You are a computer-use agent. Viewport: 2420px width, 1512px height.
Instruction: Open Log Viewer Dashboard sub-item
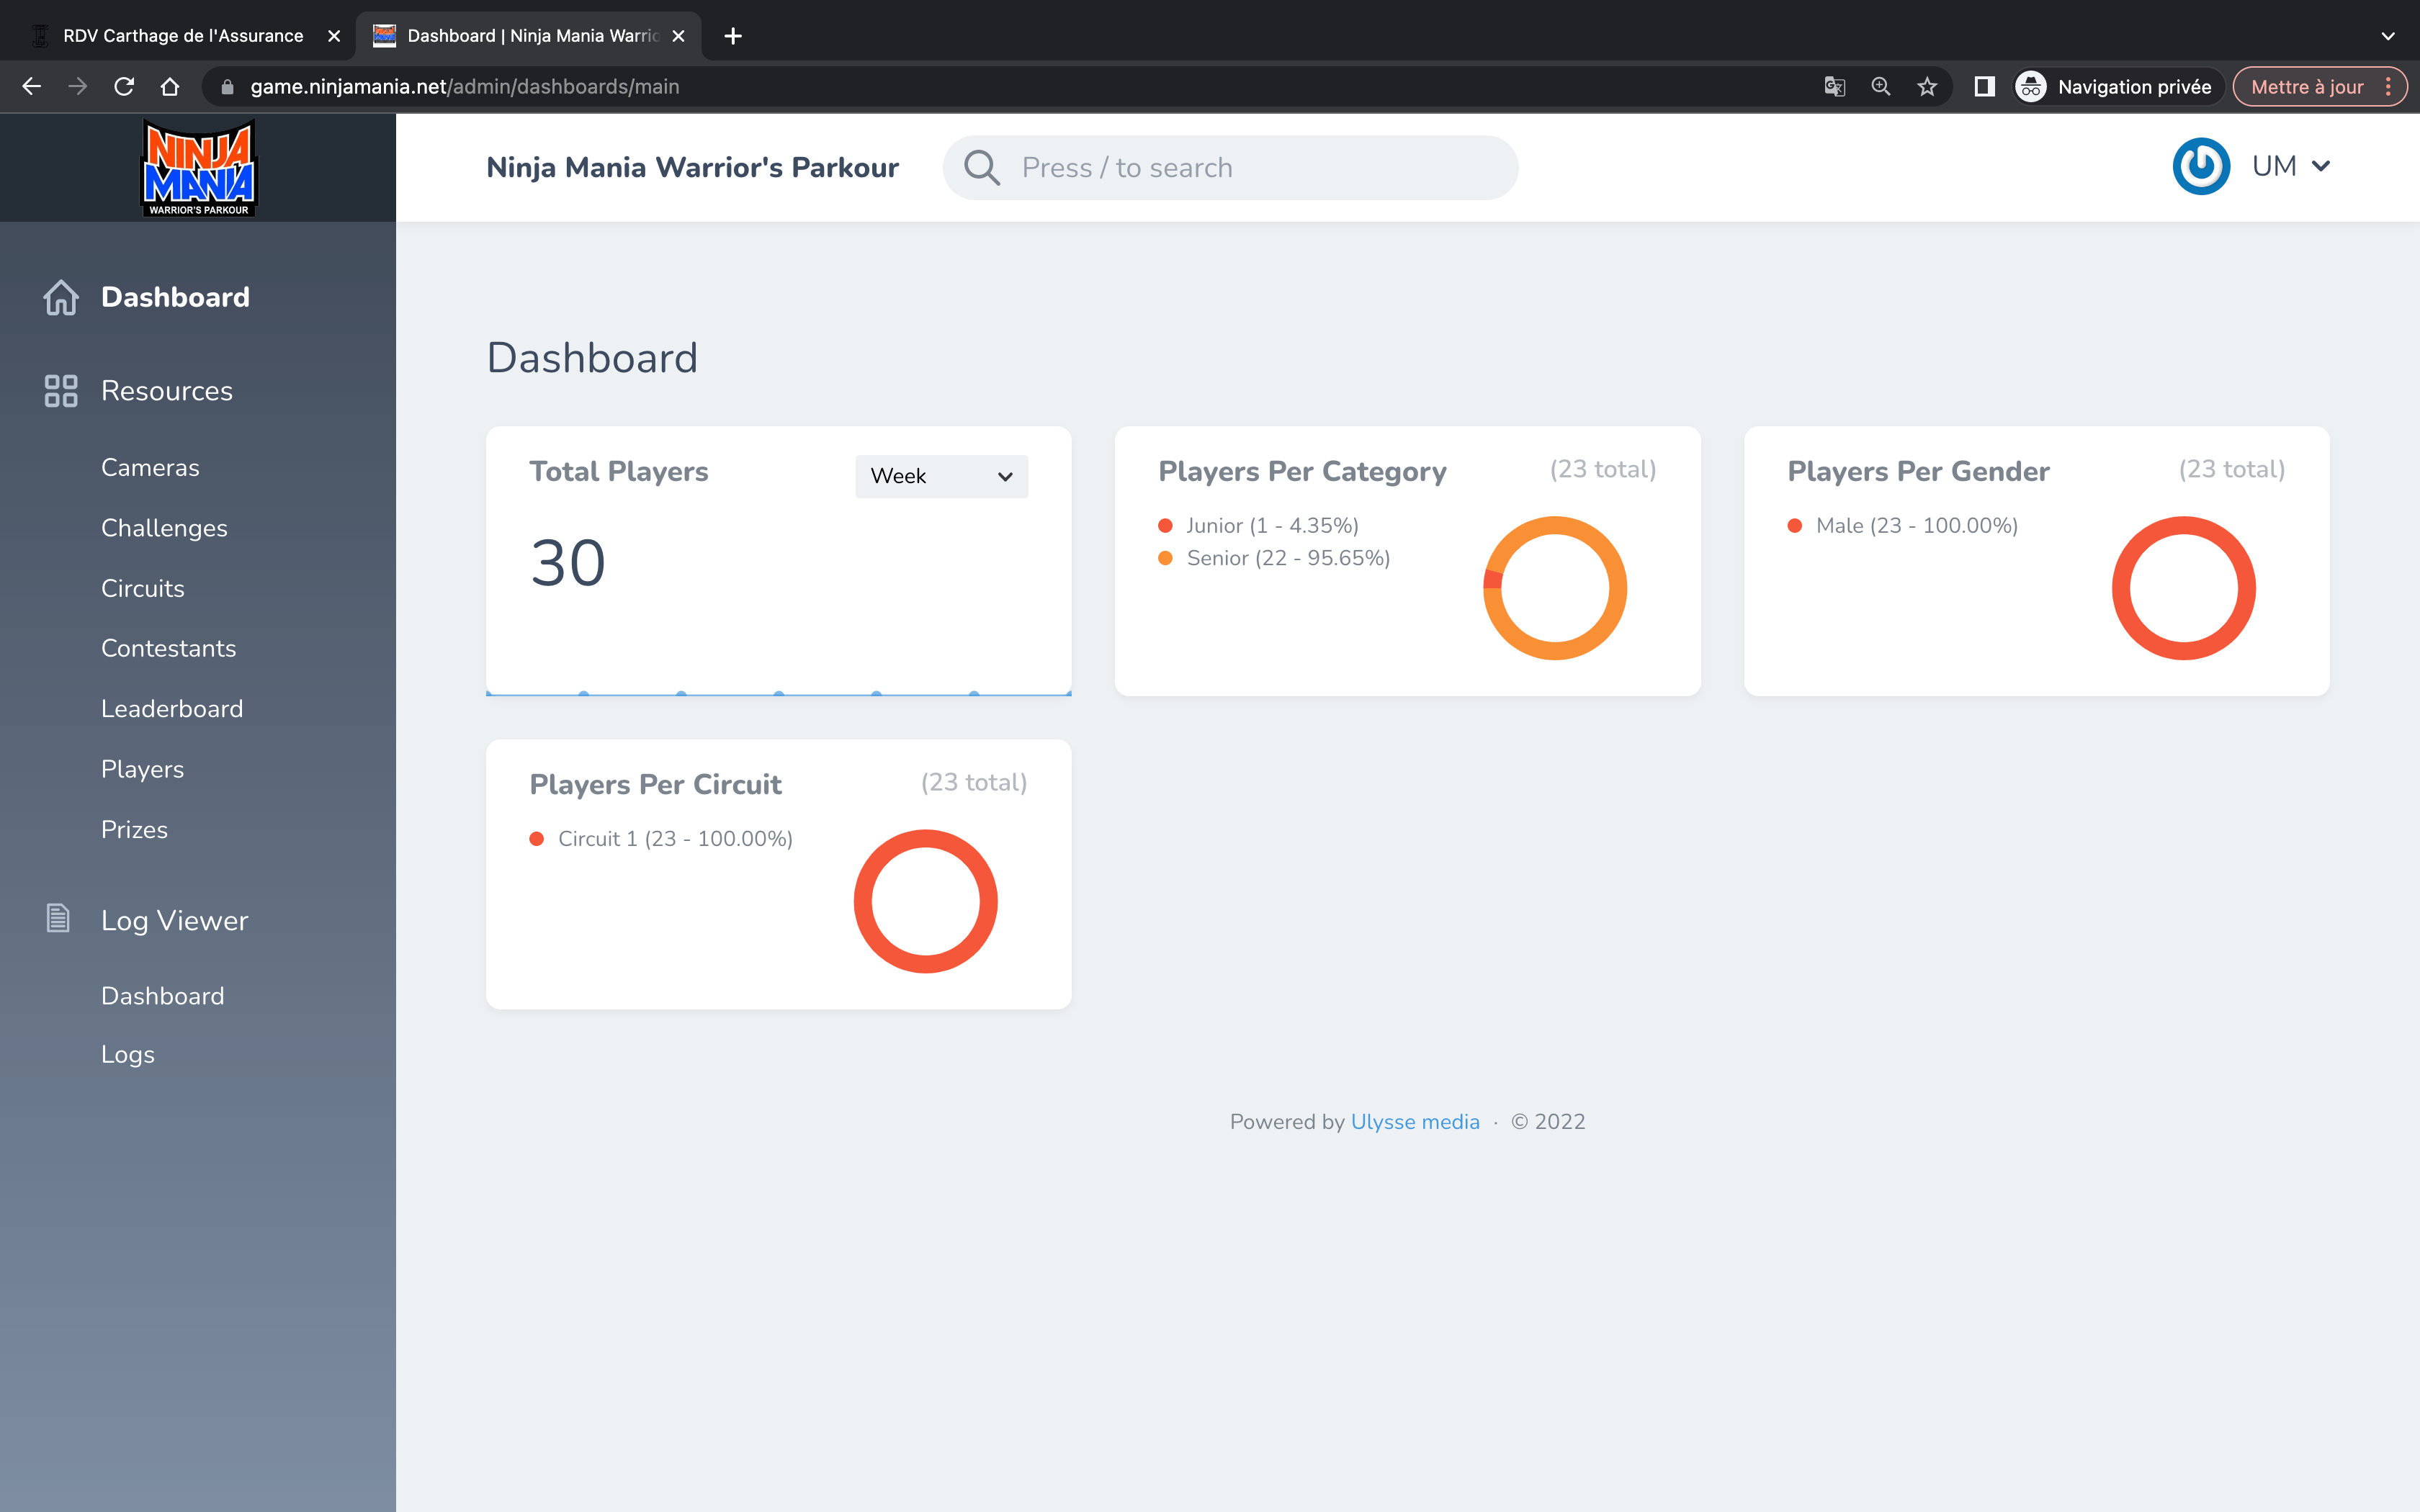coord(163,996)
